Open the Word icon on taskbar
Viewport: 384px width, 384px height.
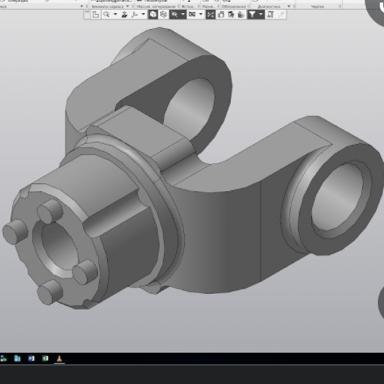(x=31, y=359)
